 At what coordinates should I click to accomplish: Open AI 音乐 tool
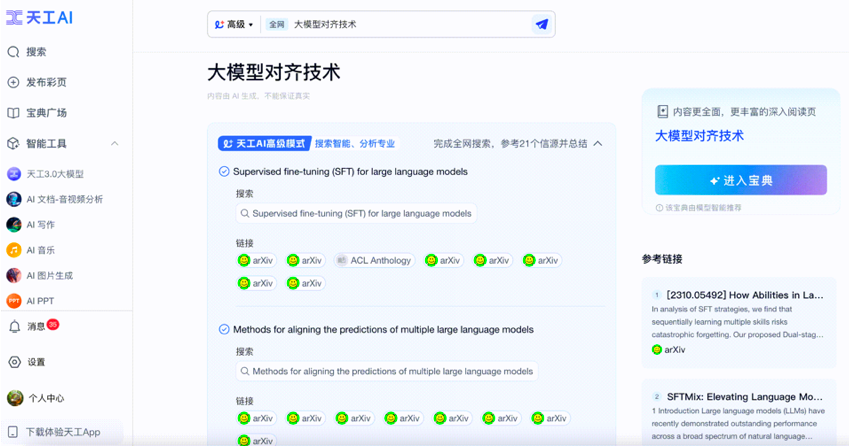(x=31, y=250)
